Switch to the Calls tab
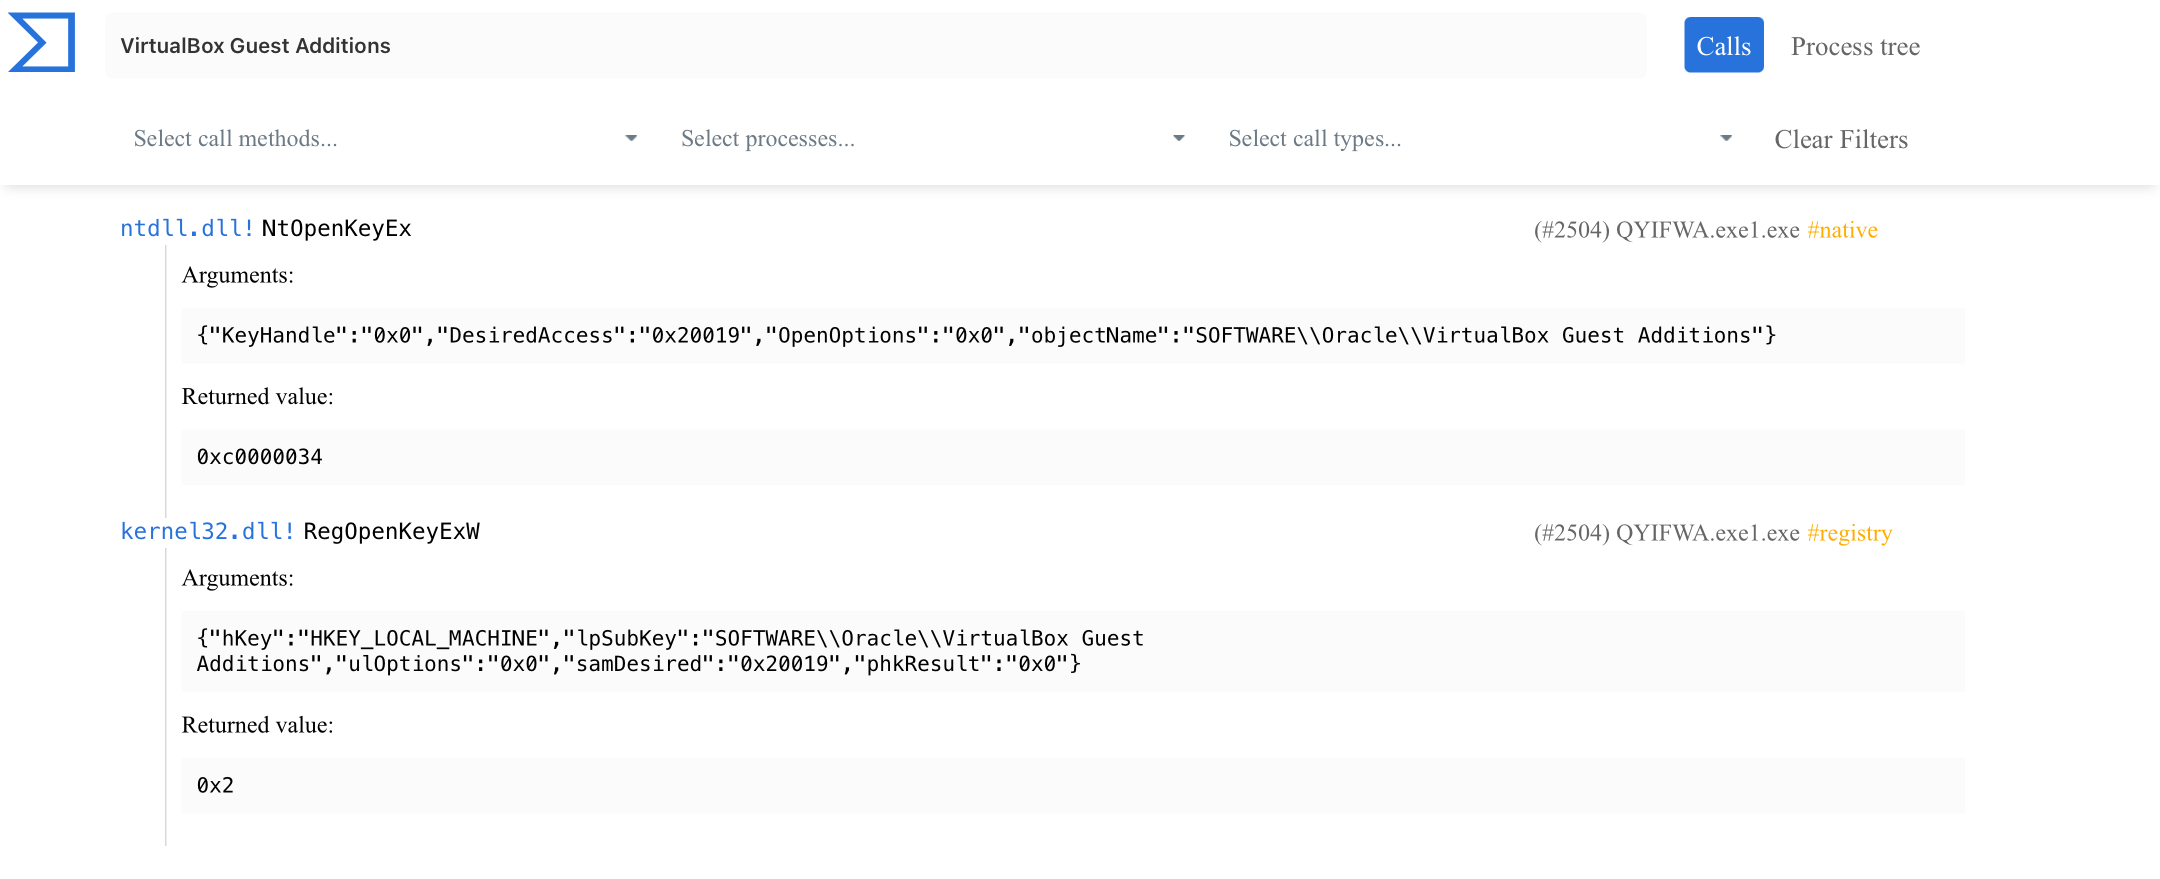 (1722, 46)
